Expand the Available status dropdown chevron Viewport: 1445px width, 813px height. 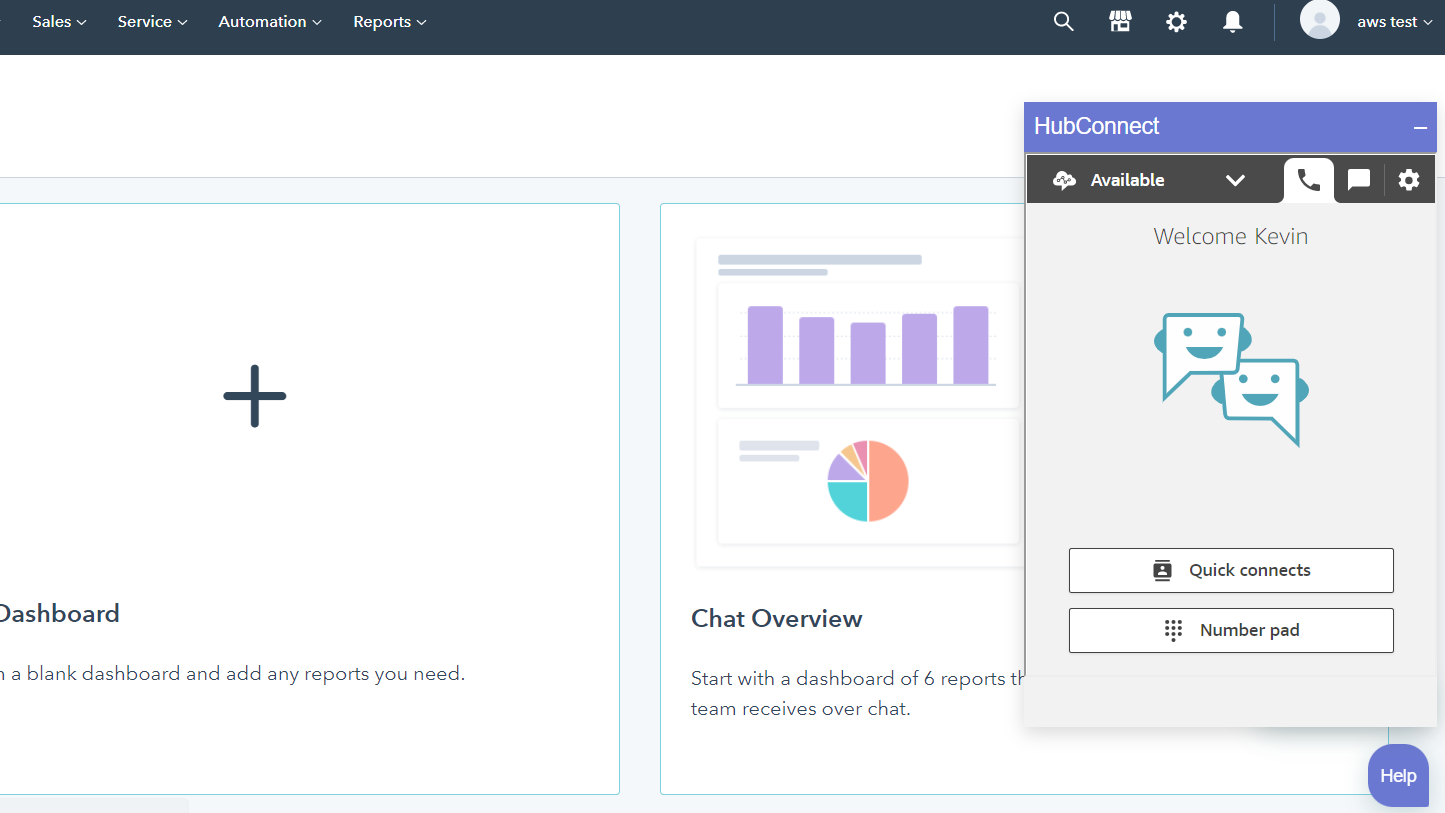click(1236, 180)
